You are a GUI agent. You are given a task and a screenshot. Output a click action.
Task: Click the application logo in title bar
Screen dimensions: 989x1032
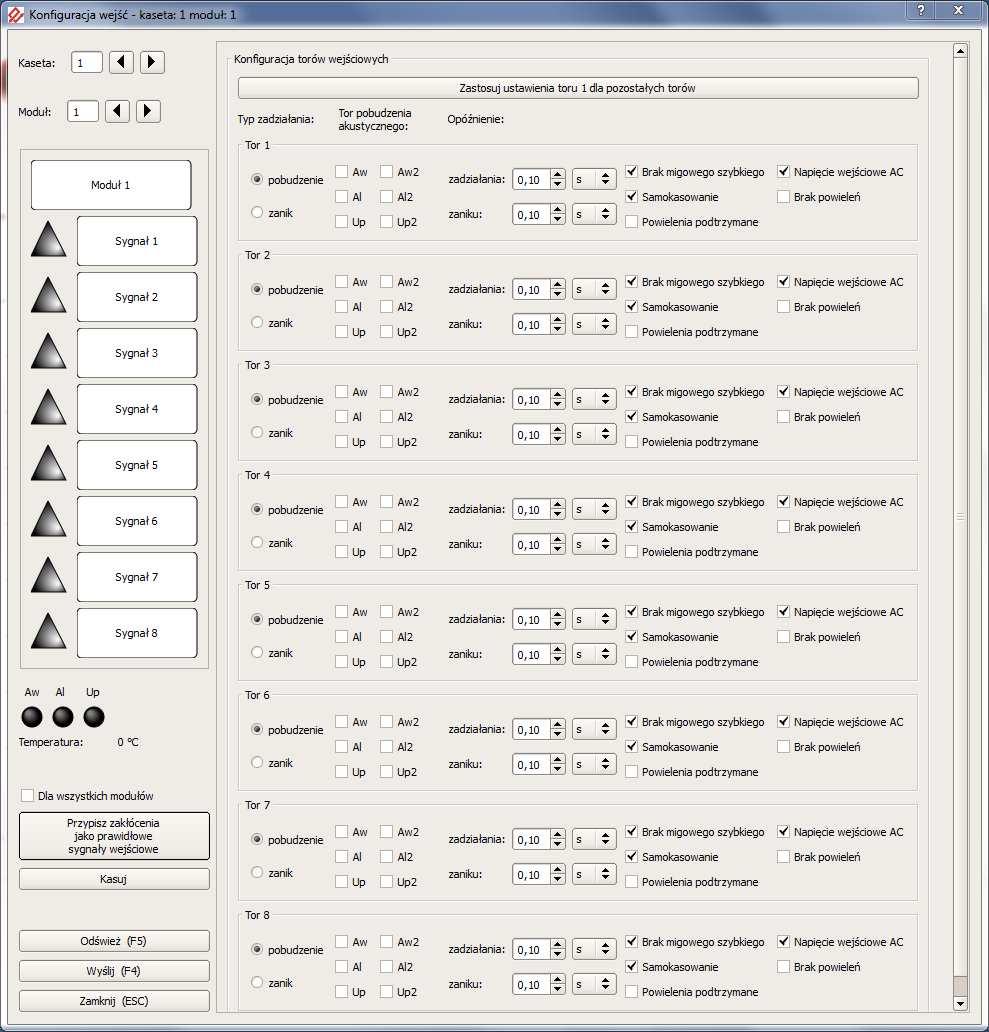(15, 14)
